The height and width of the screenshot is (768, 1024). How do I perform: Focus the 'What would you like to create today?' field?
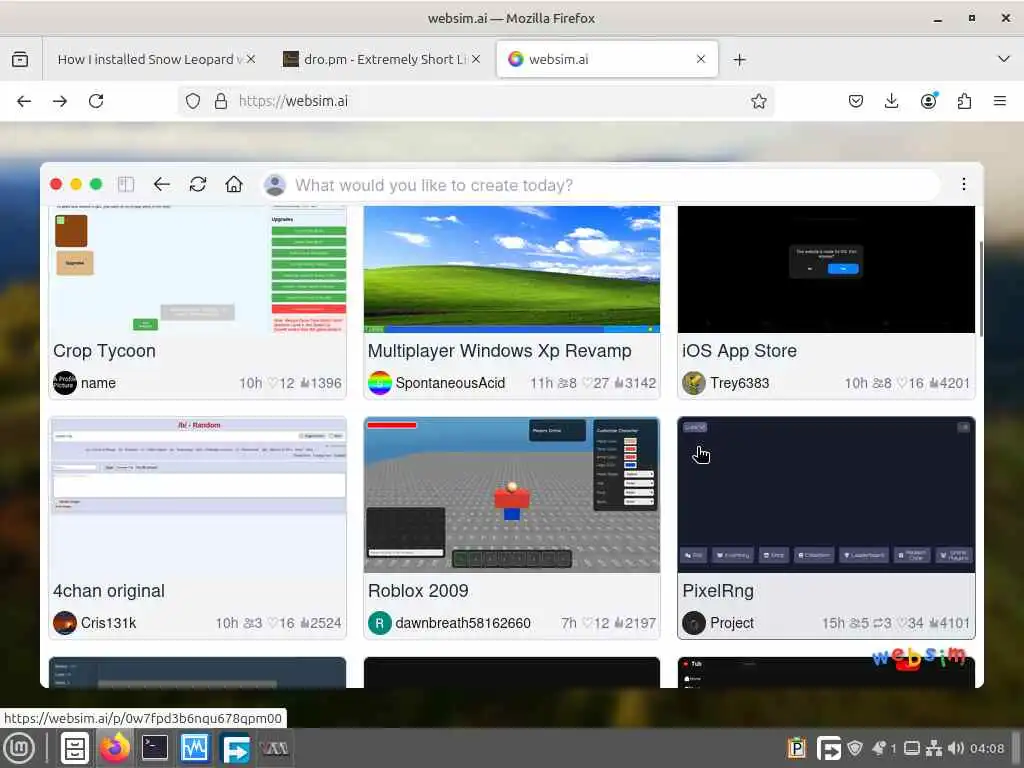pos(601,185)
